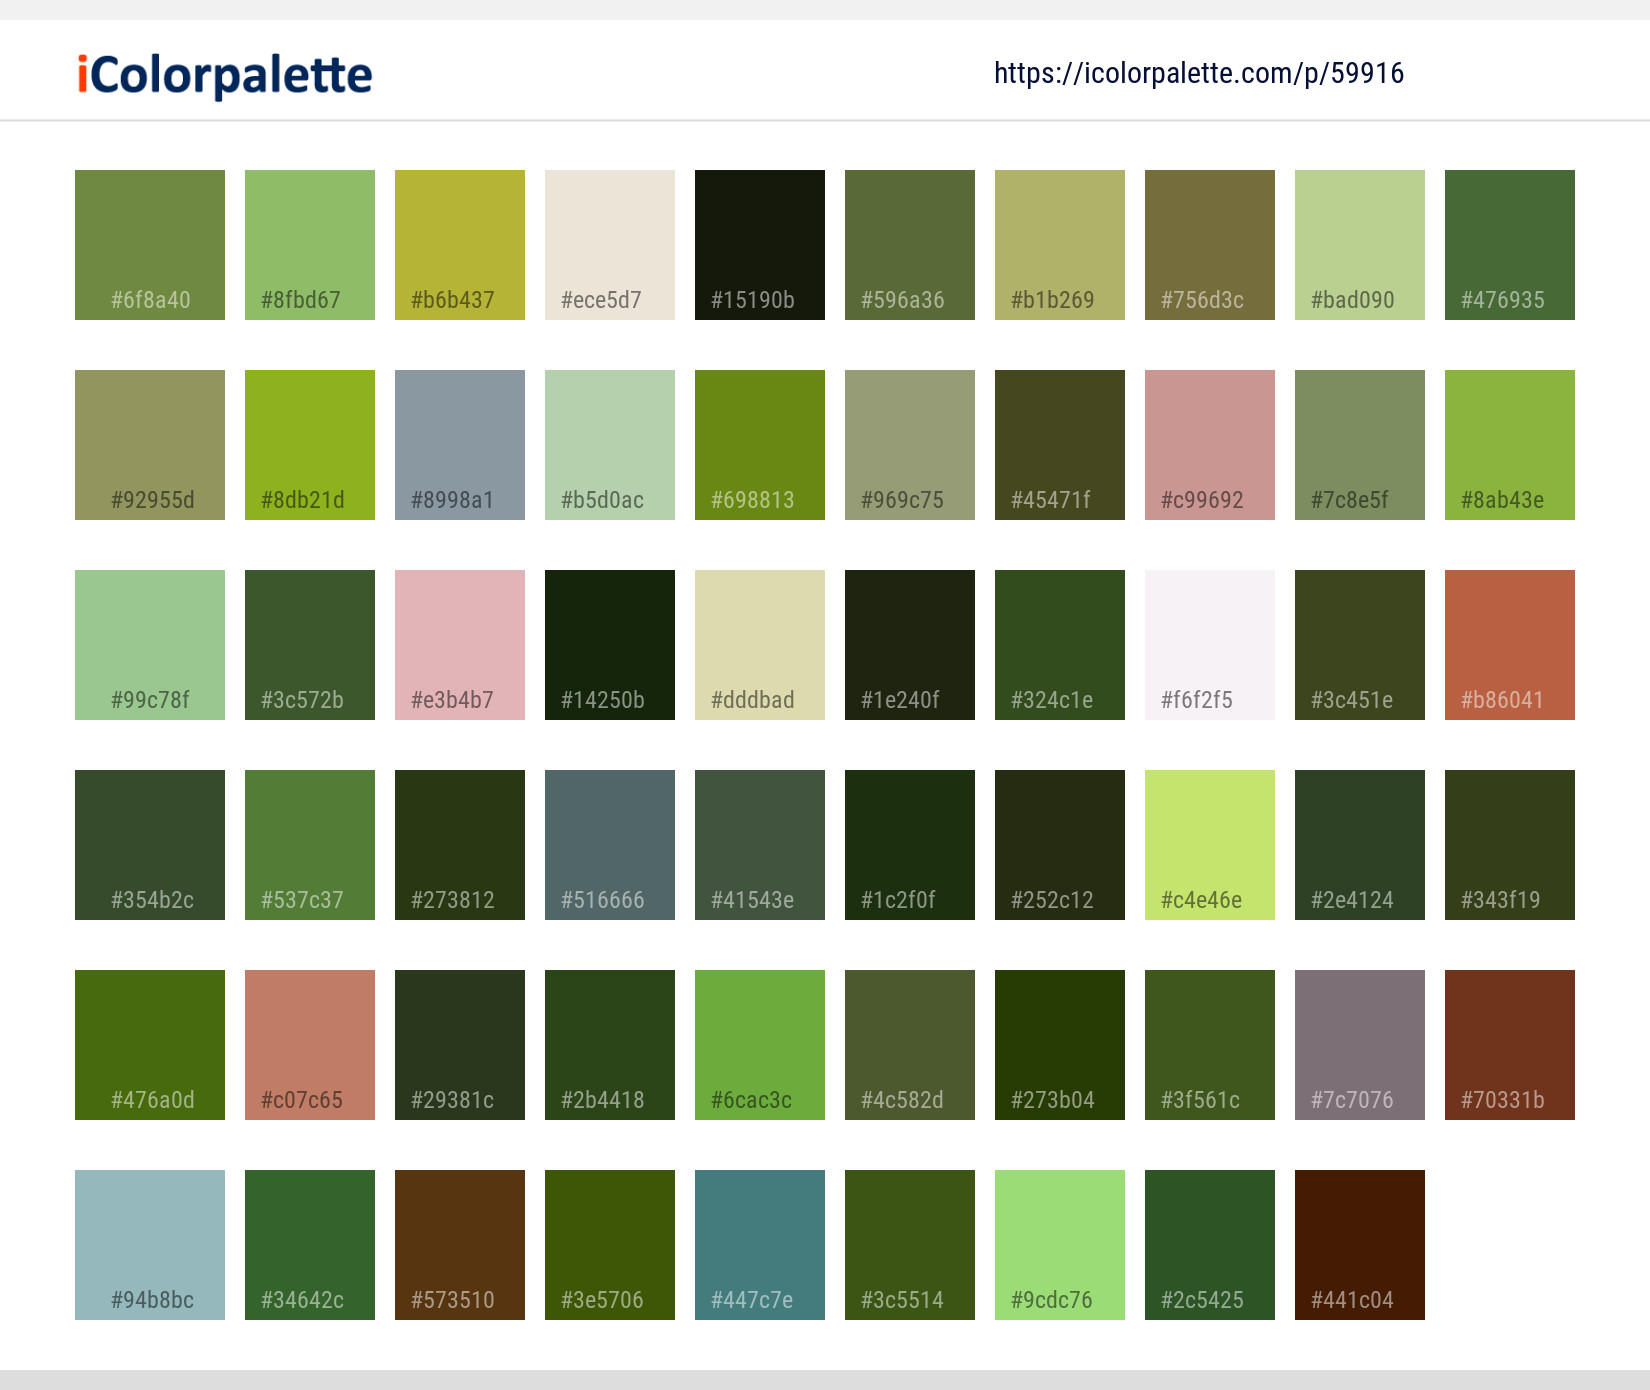
Task: Pick the #f6f2f5 off-white swatch
Action: coord(1210,645)
